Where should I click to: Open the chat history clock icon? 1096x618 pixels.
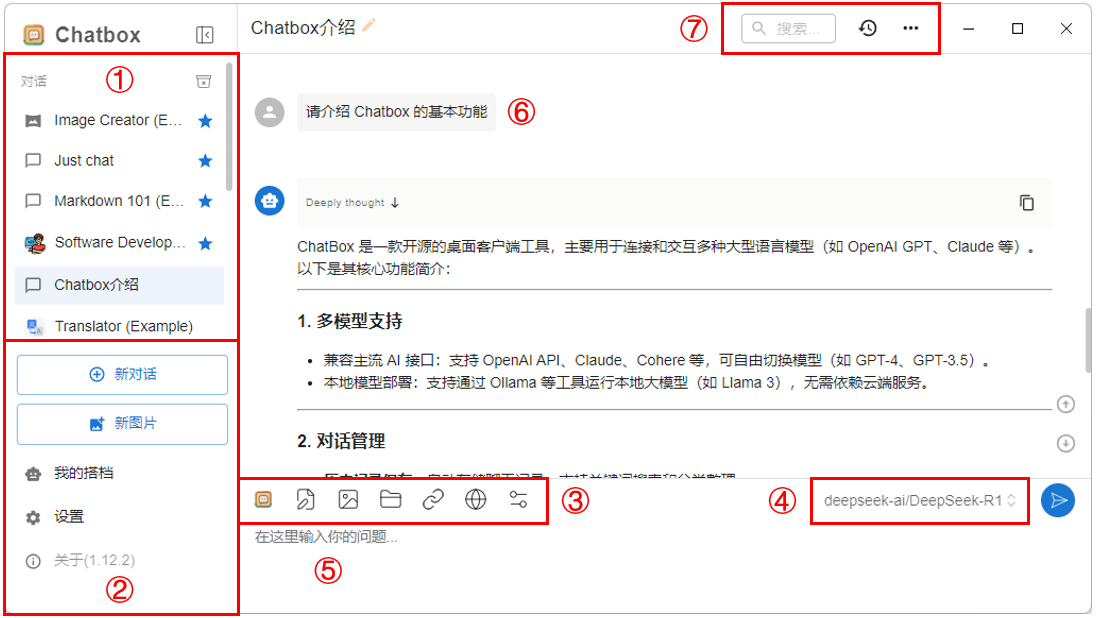tap(867, 28)
